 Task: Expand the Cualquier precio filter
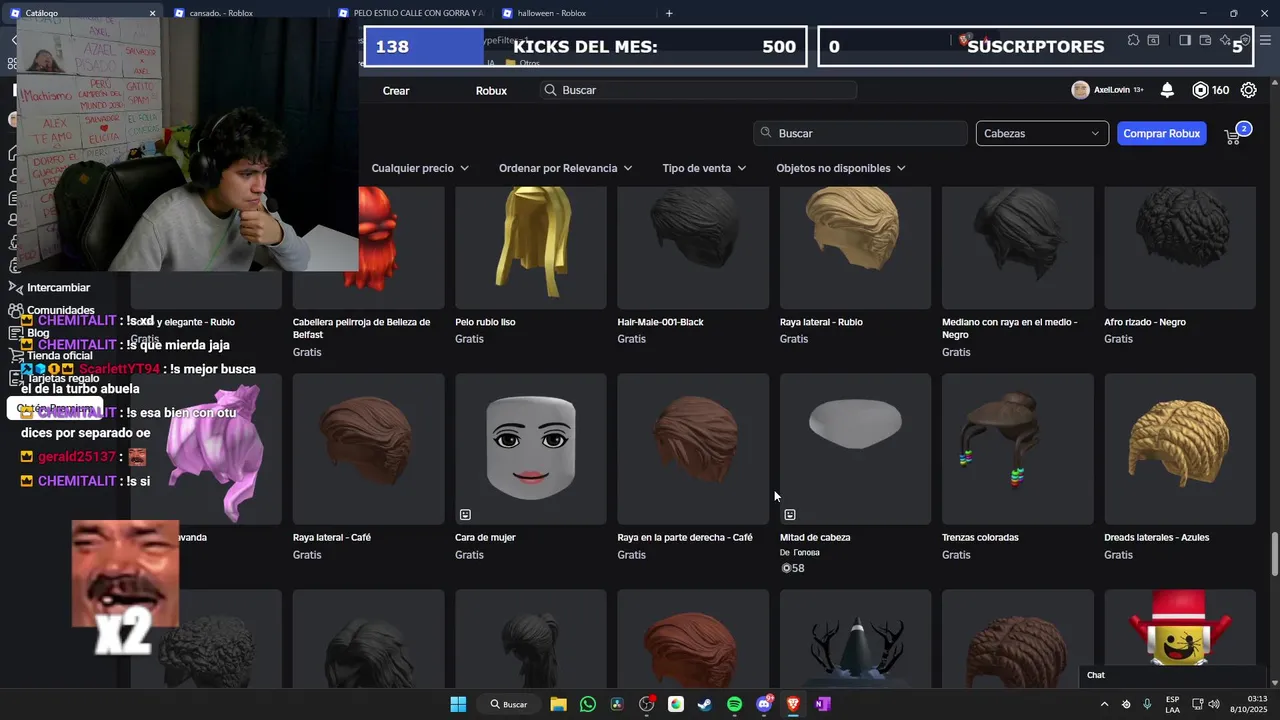coord(420,168)
